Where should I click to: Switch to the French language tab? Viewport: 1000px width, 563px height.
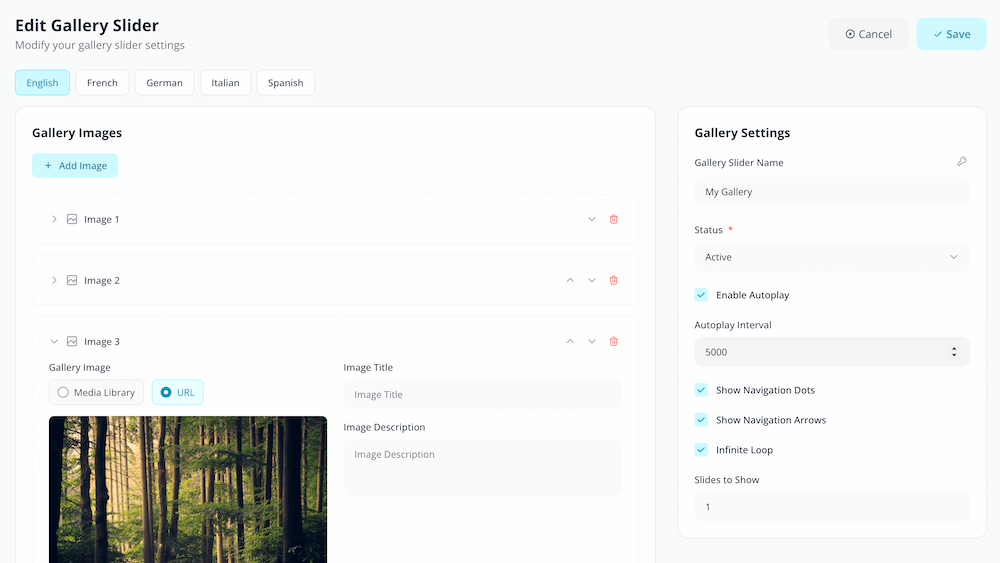pos(102,83)
